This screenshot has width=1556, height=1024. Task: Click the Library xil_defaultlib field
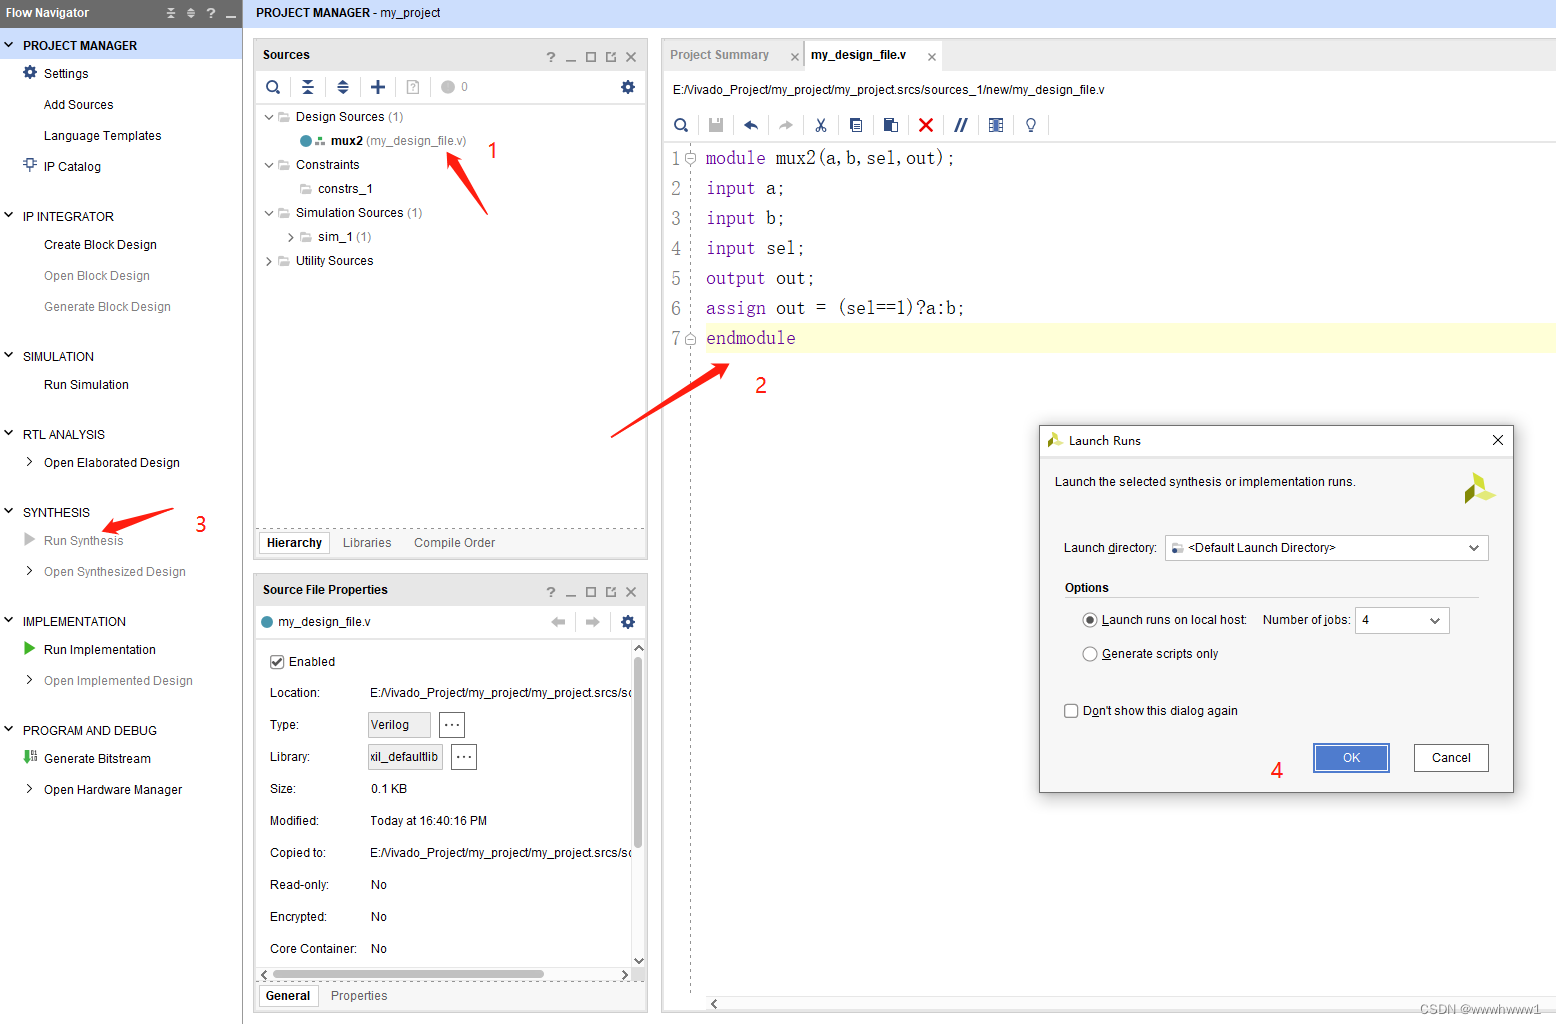tap(405, 757)
